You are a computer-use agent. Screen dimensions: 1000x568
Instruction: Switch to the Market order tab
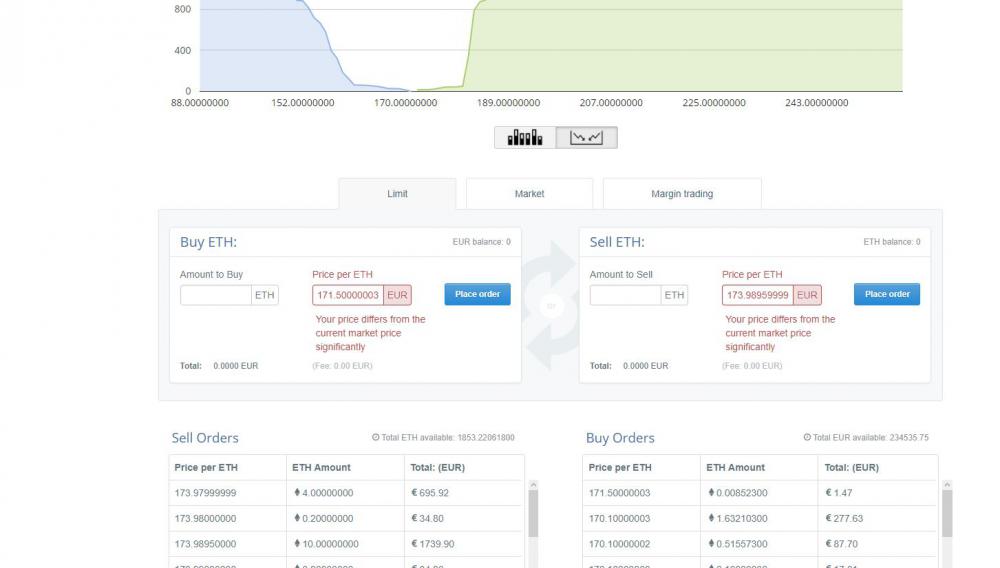(x=529, y=194)
